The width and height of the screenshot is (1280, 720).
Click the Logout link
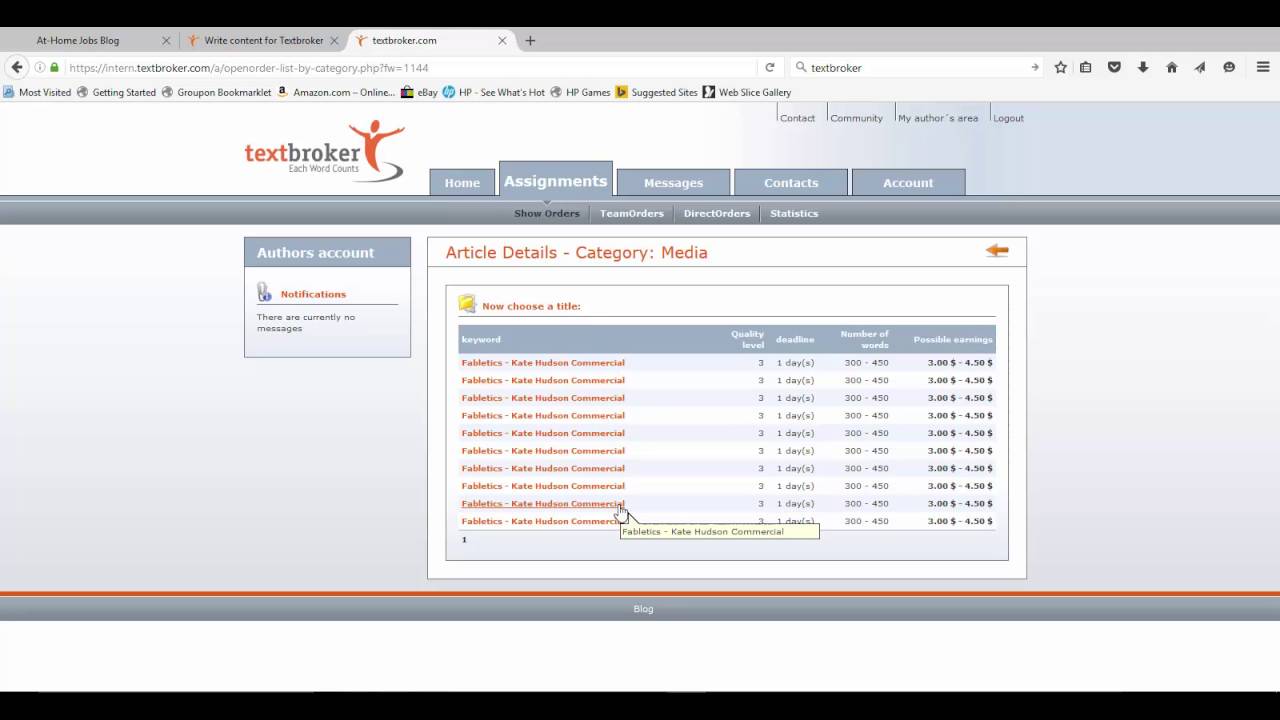(x=1008, y=118)
